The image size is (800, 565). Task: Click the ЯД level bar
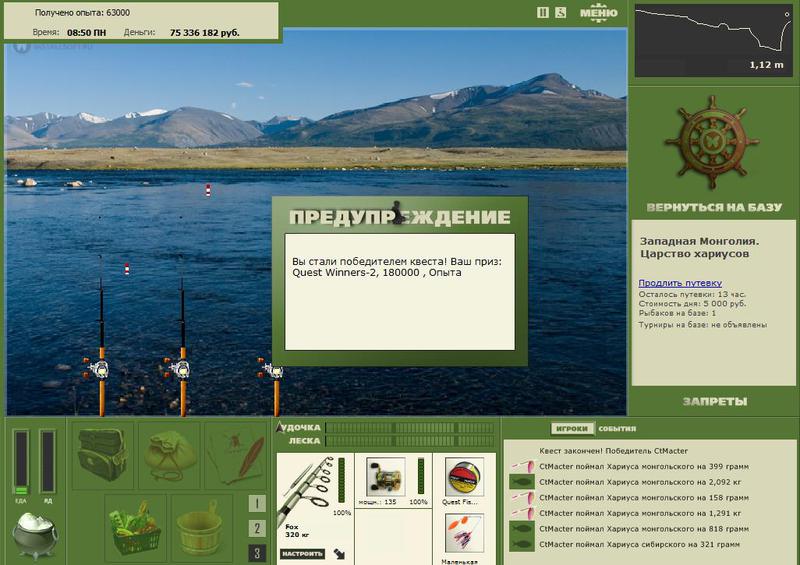[x=47, y=461]
